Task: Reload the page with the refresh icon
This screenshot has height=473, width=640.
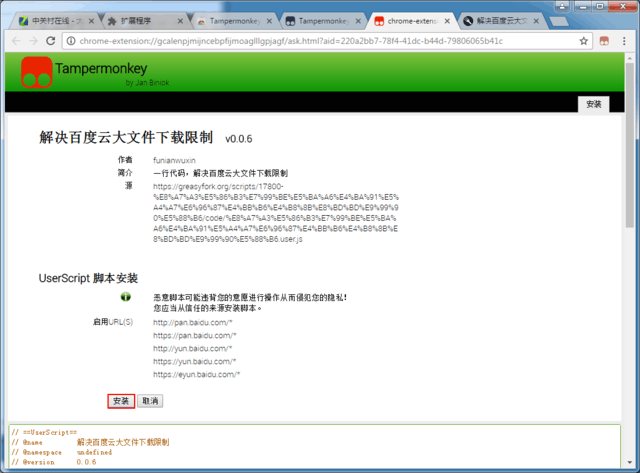Action: tap(50, 41)
